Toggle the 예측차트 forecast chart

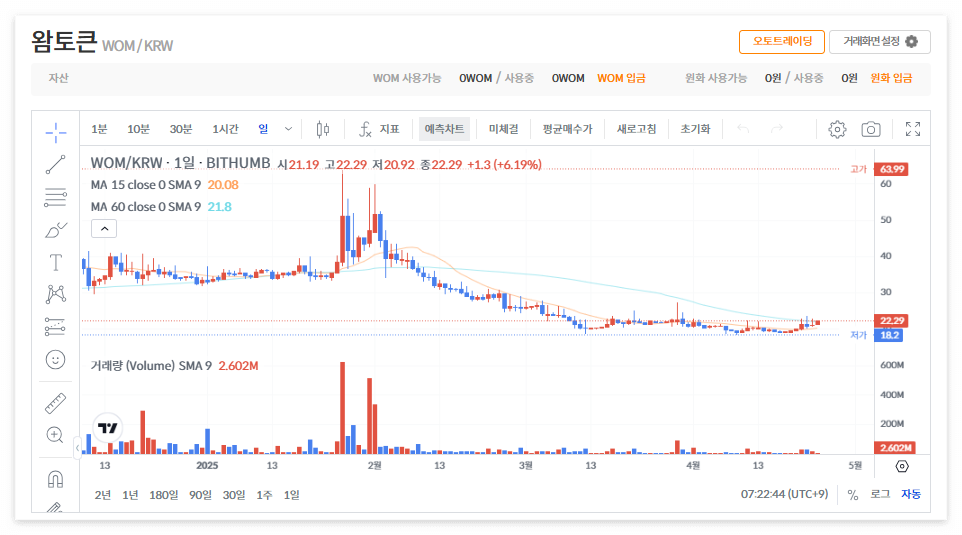point(444,129)
